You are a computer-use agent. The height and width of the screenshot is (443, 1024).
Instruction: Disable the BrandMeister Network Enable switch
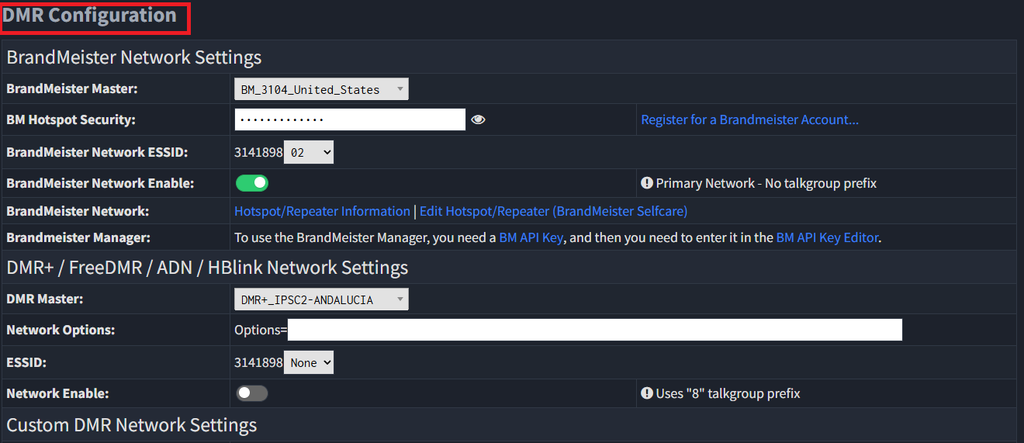point(252,184)
